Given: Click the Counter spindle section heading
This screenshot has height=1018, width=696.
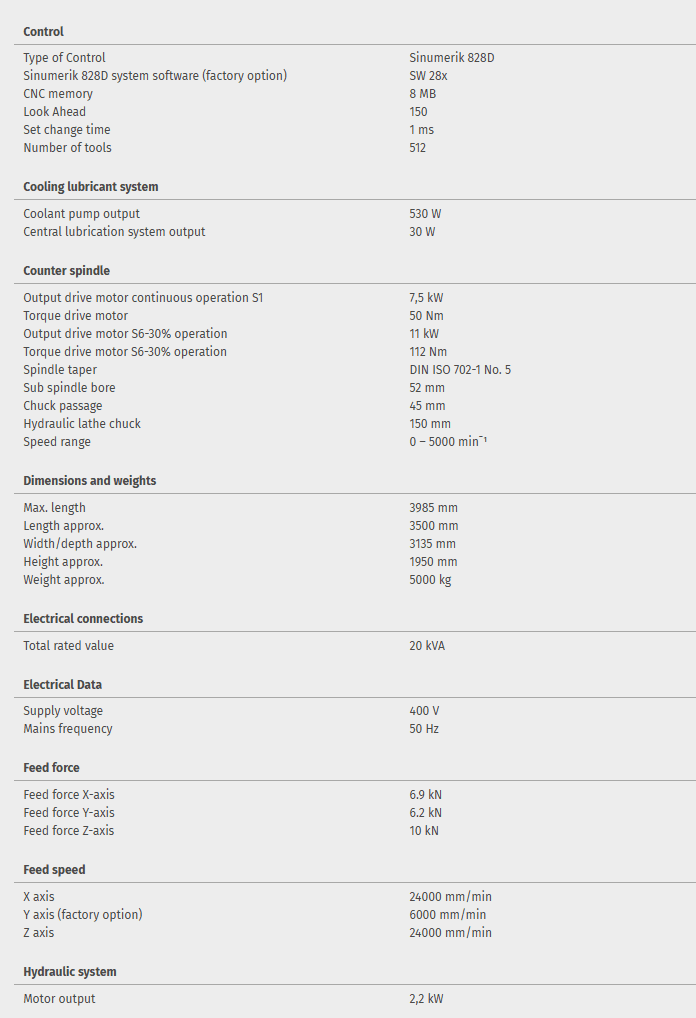Looking at the screenshot, I should 66,271.
